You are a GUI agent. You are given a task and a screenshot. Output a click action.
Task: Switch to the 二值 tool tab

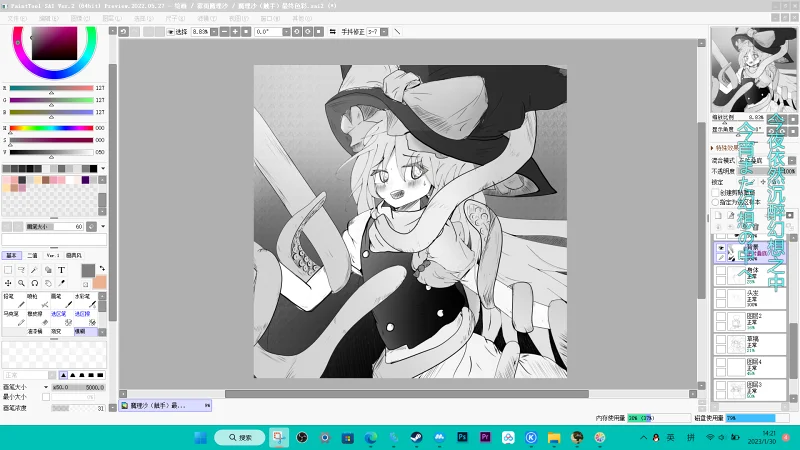(x=32, y=255)
